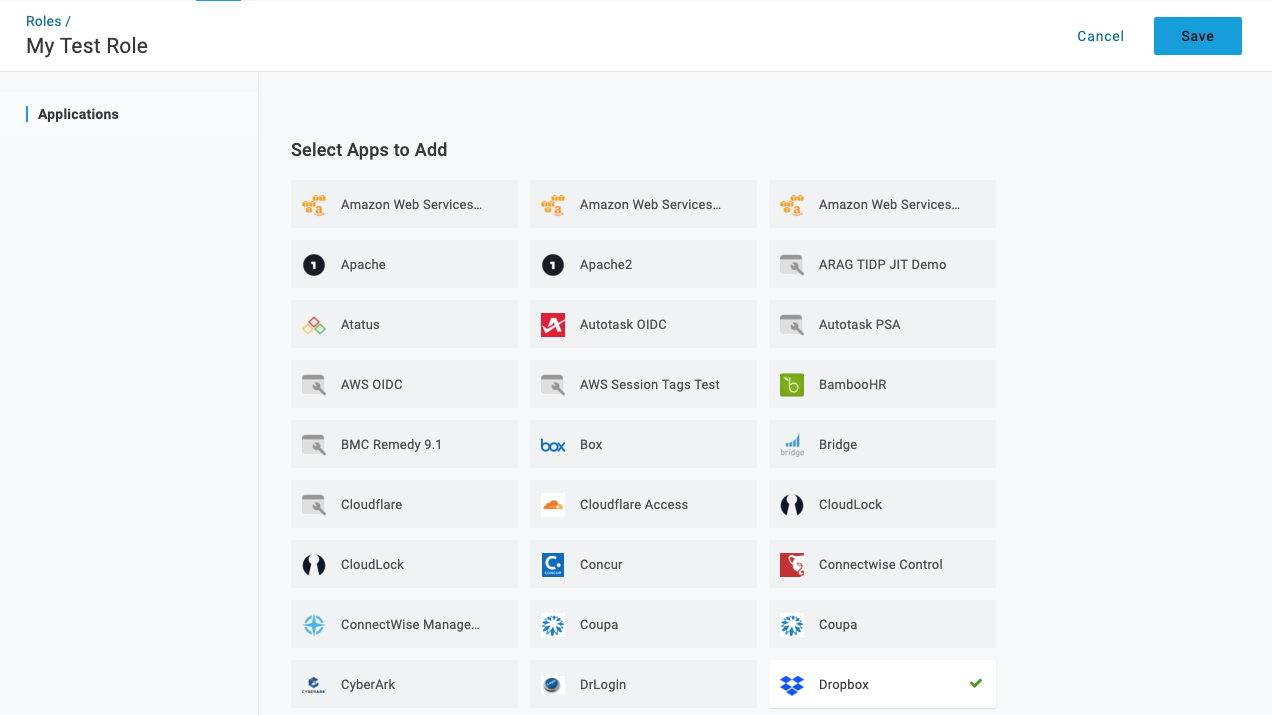Select the Autotask PSA wrench icon
Screen dimensions: 1272x715
tap(792, 325)
